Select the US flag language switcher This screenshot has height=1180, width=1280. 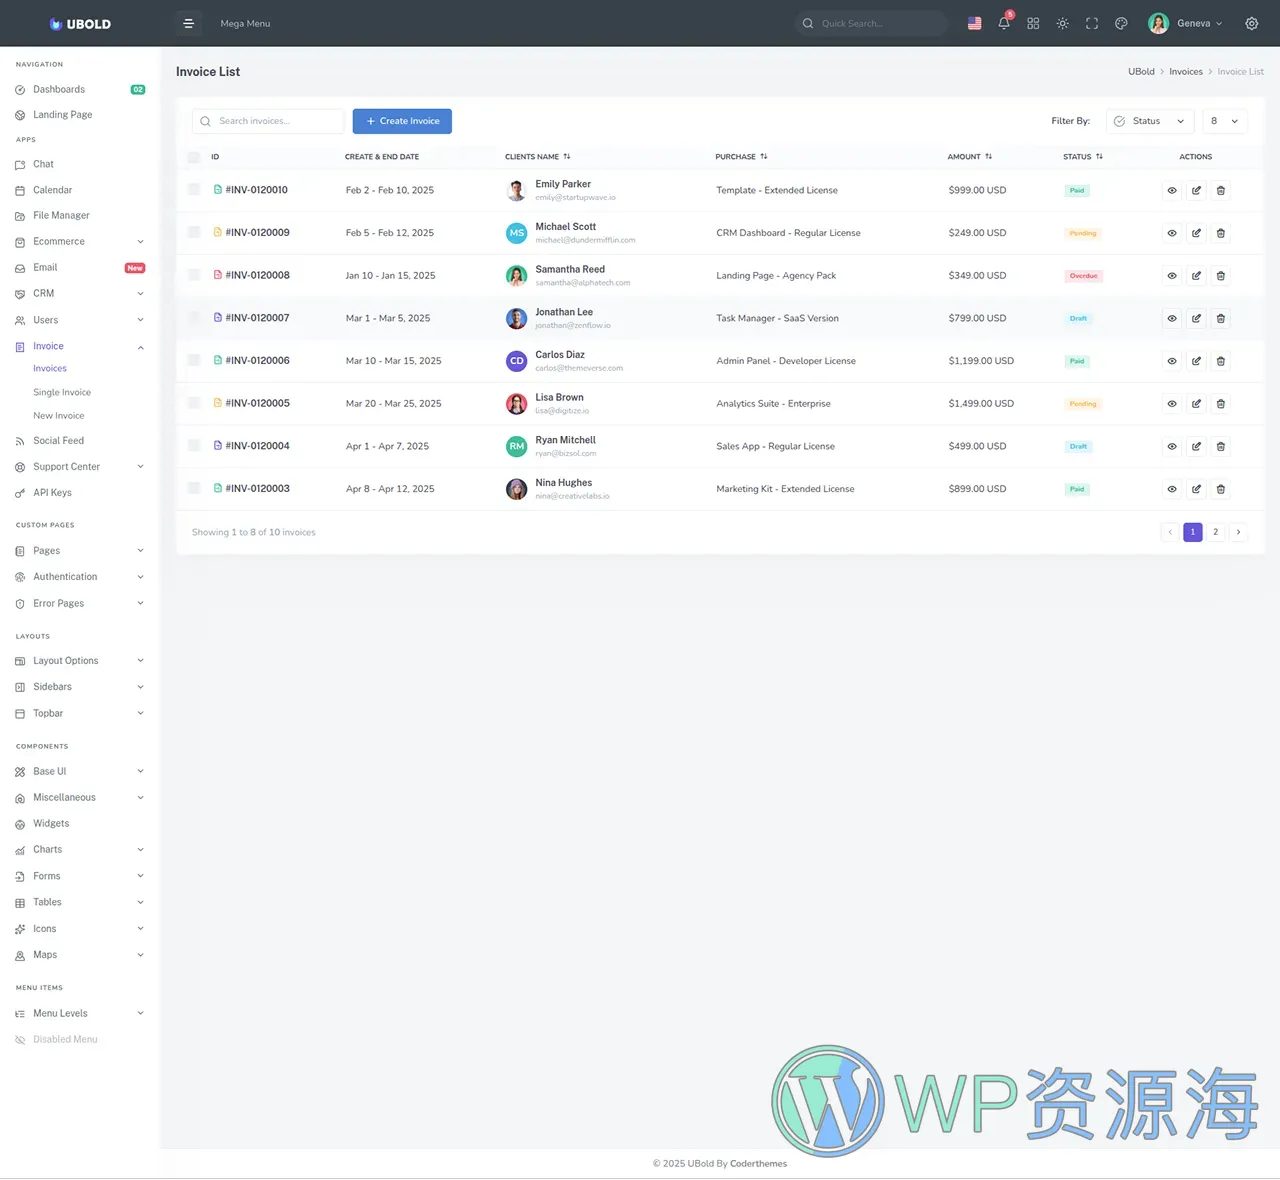(x=974, y=23)
